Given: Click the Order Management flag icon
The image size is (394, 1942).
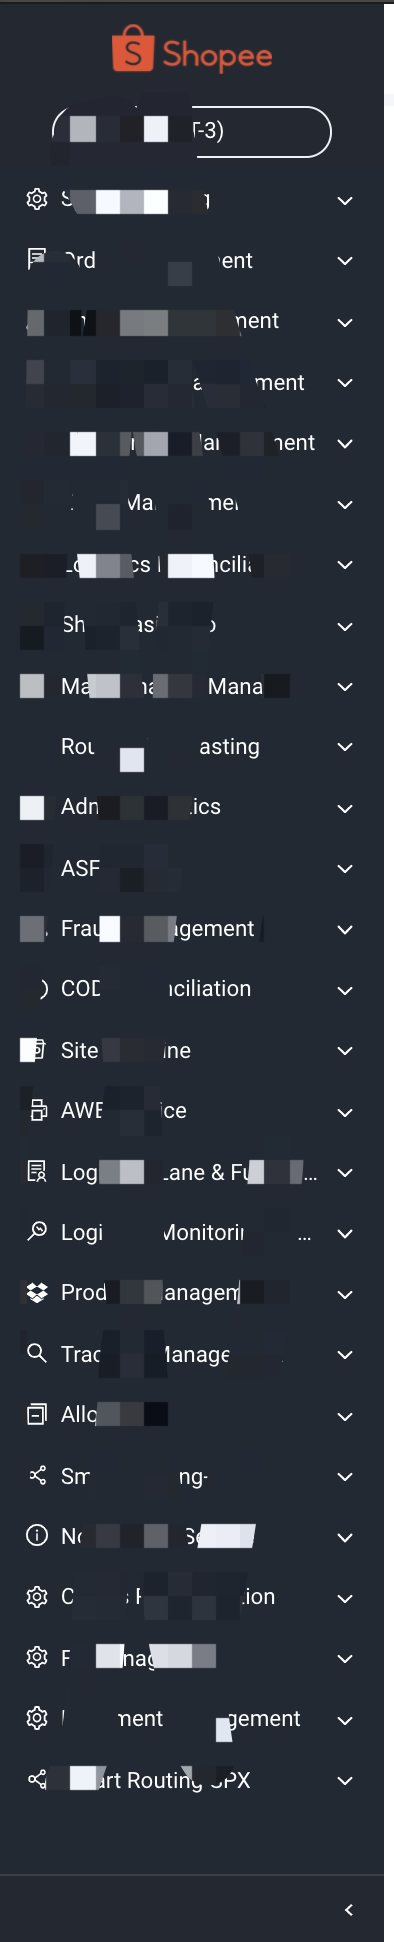Looking at the screenshot, I should pos(37,260).
